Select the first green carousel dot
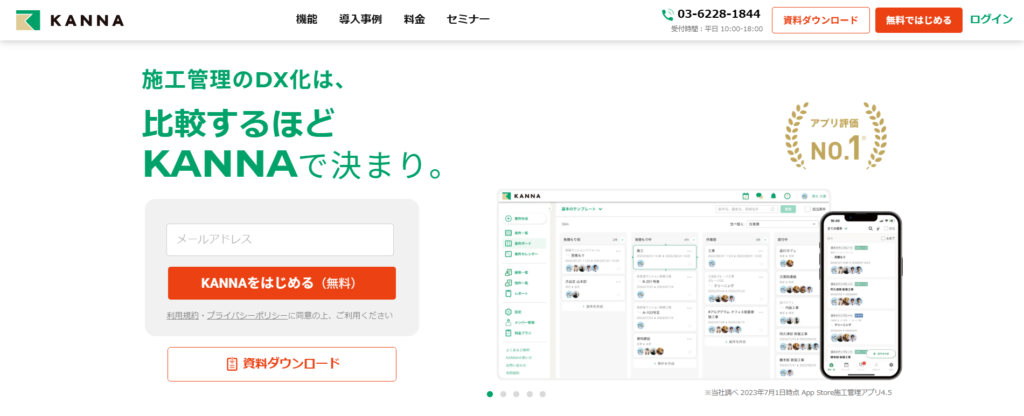The width and height of the screenshot is (1024, 416). pos(490,394)
